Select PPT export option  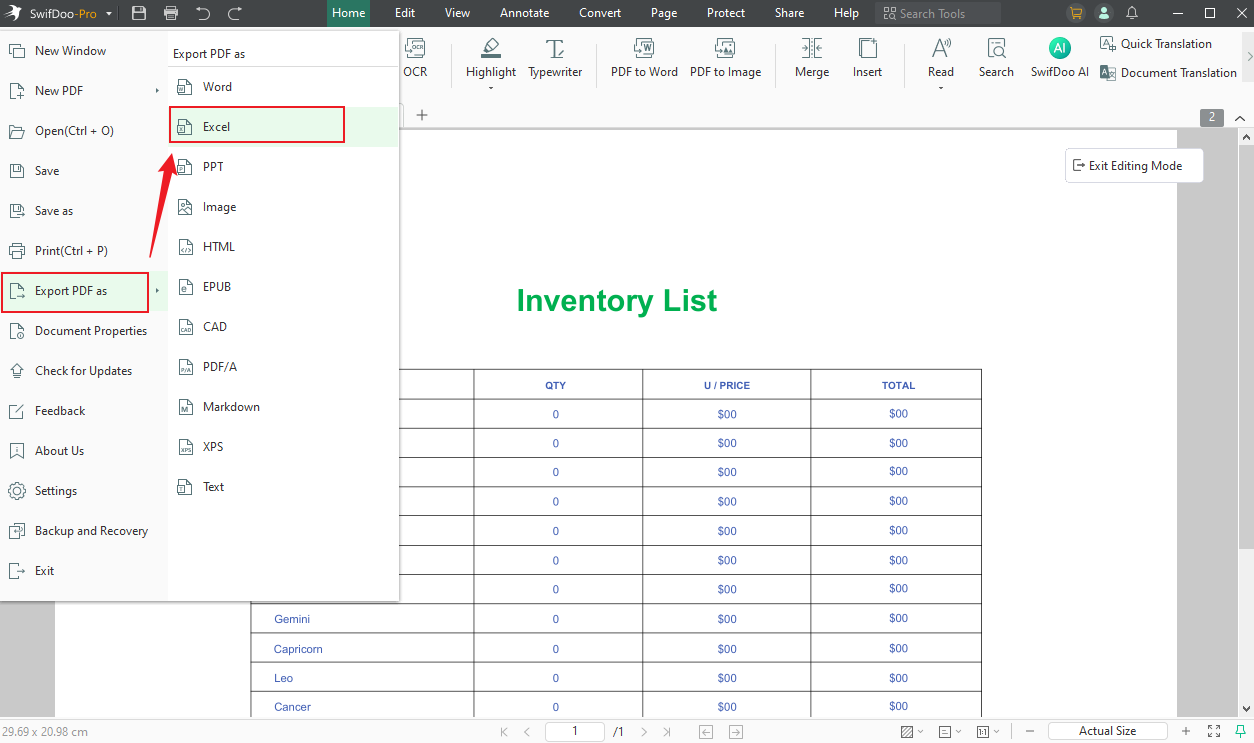point(283,167)
